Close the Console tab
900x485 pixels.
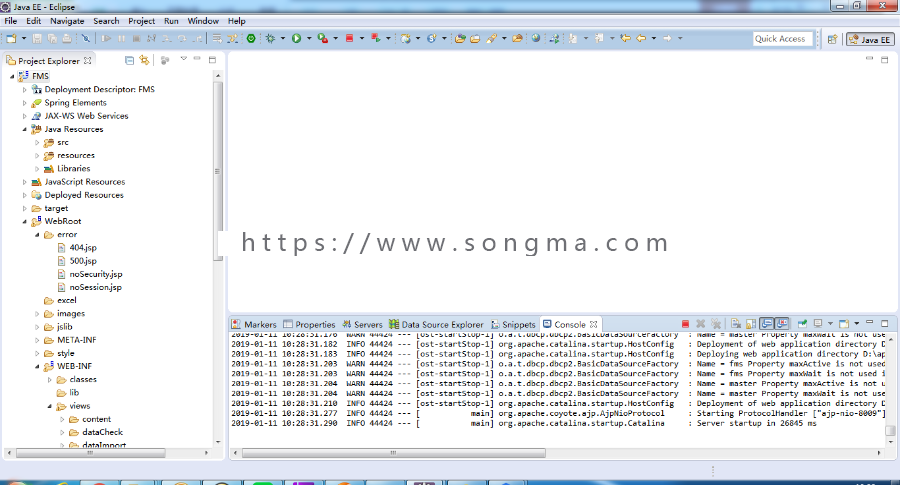tap(593, 324)
